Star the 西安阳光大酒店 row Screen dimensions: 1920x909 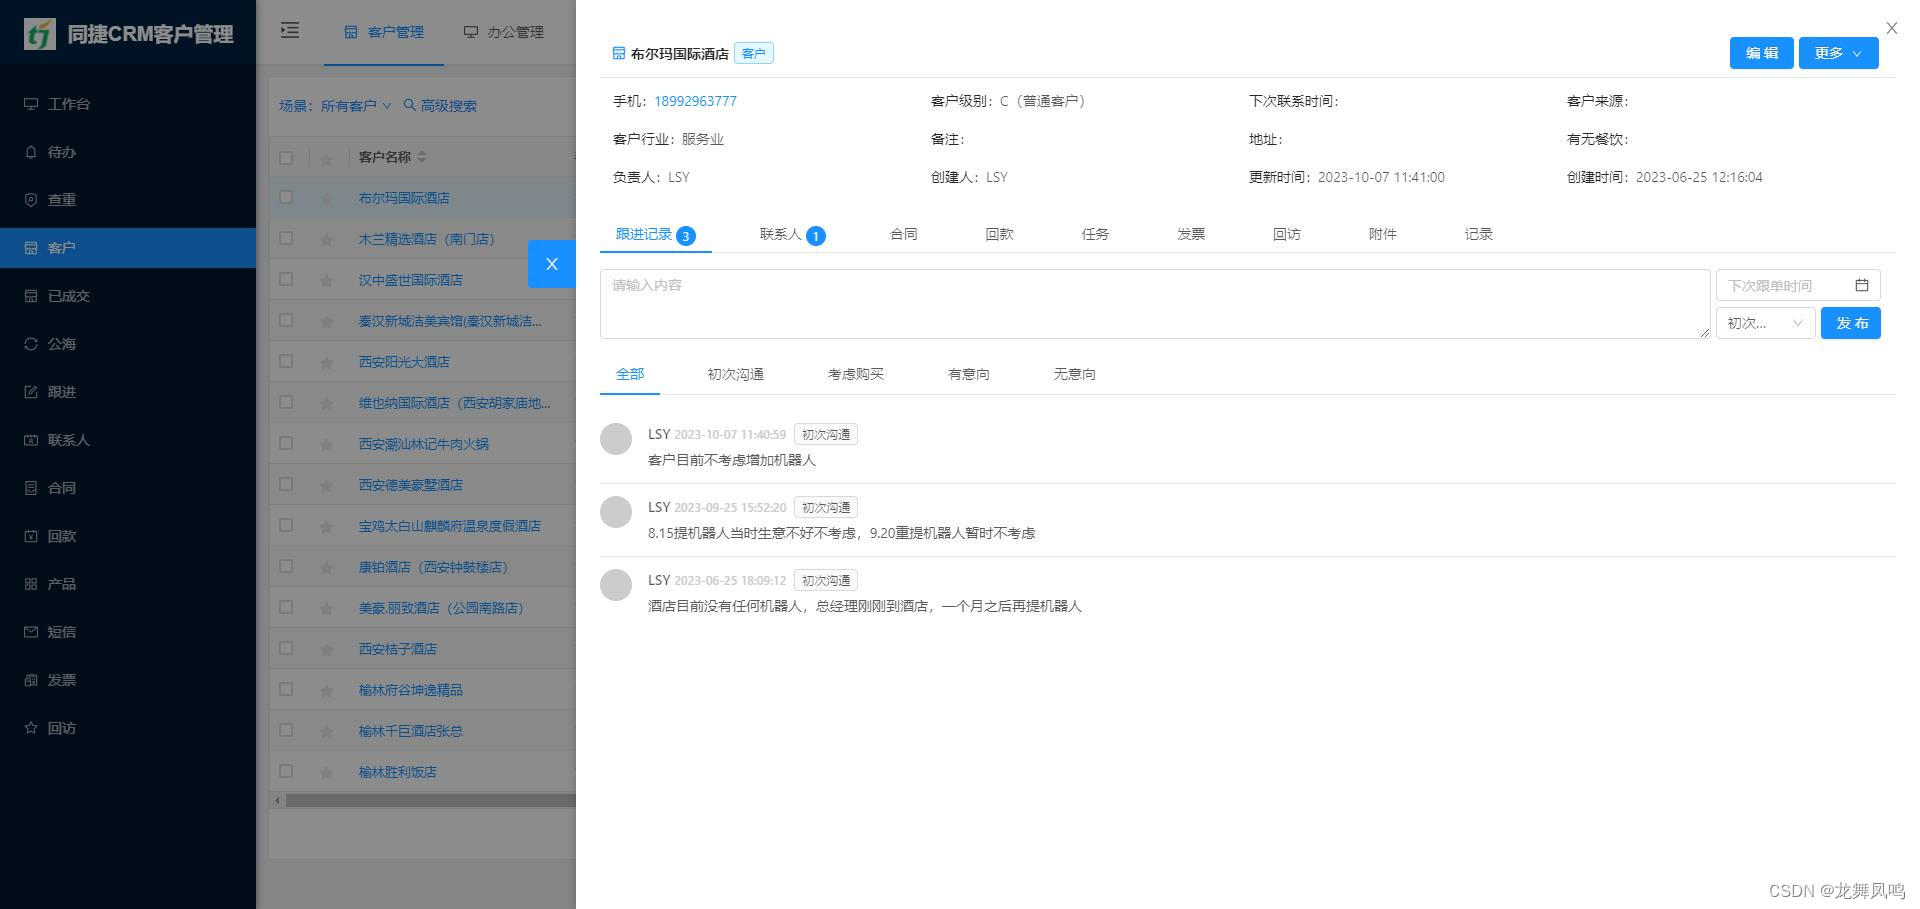326,362
